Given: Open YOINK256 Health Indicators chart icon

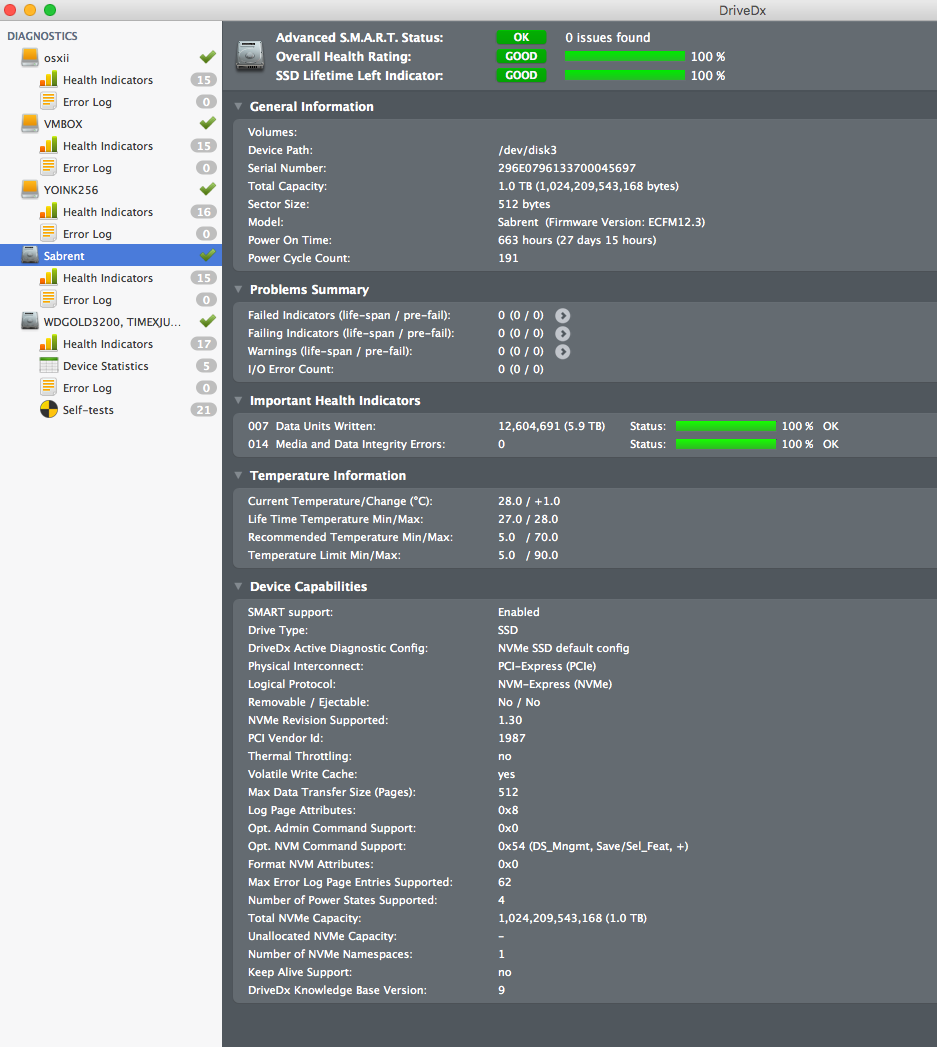Looking at the screenshot, I should click(x=48, y=212).
